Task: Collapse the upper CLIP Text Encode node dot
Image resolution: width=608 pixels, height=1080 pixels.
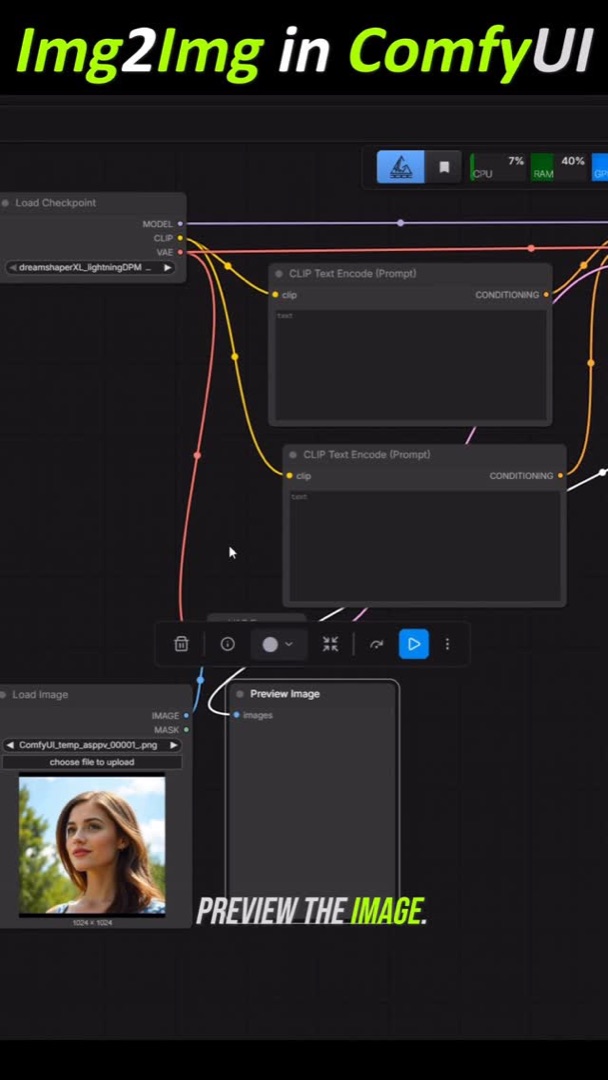Action: tap(279, 274)
